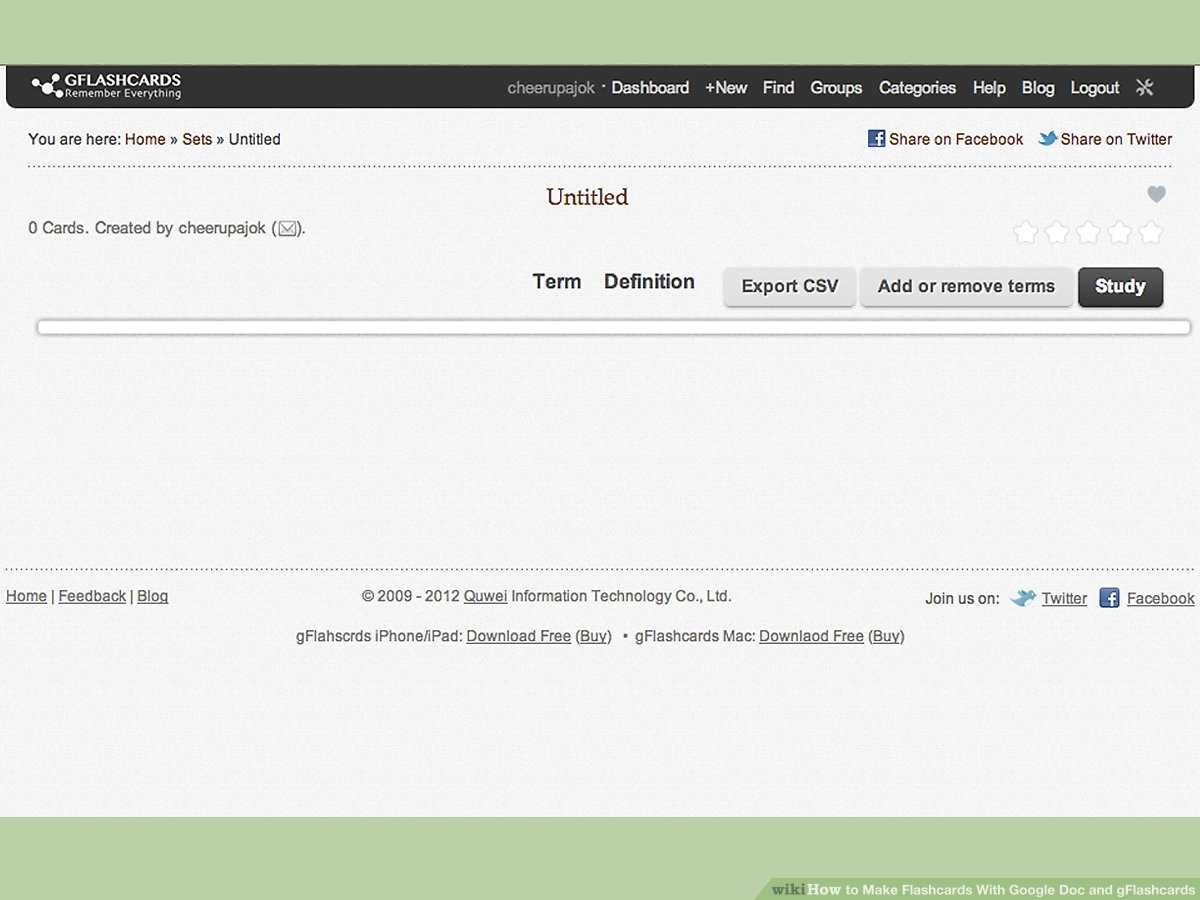Click Add or remove terms button

(x=966, y=286)
